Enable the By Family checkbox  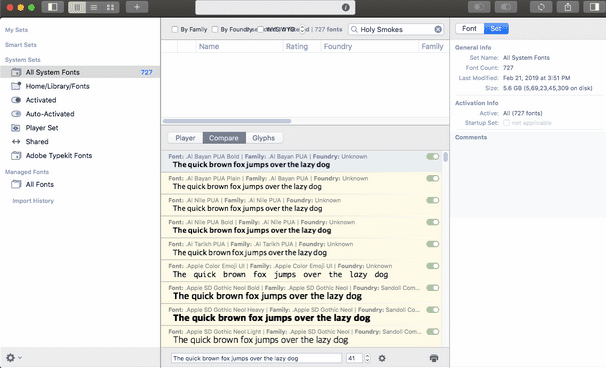click(175, 29)
